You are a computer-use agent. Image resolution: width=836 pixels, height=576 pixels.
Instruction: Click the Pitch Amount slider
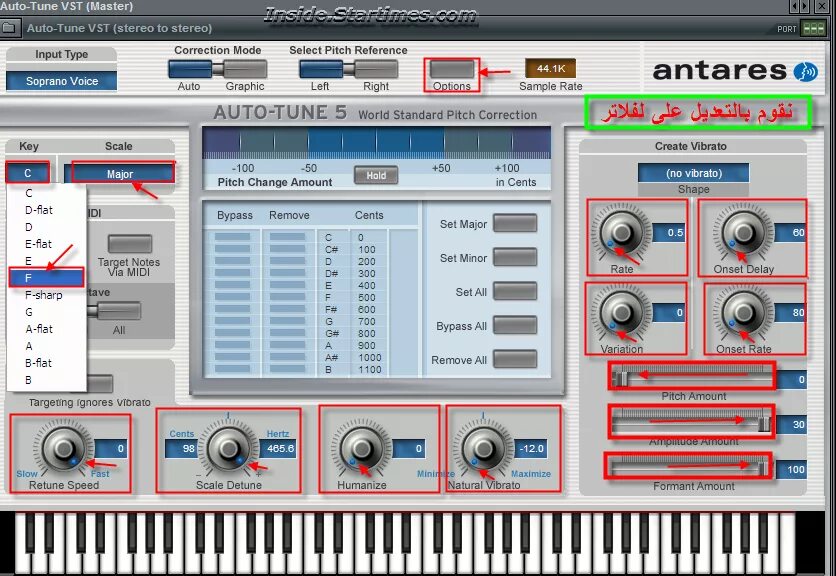pos(692,378)
